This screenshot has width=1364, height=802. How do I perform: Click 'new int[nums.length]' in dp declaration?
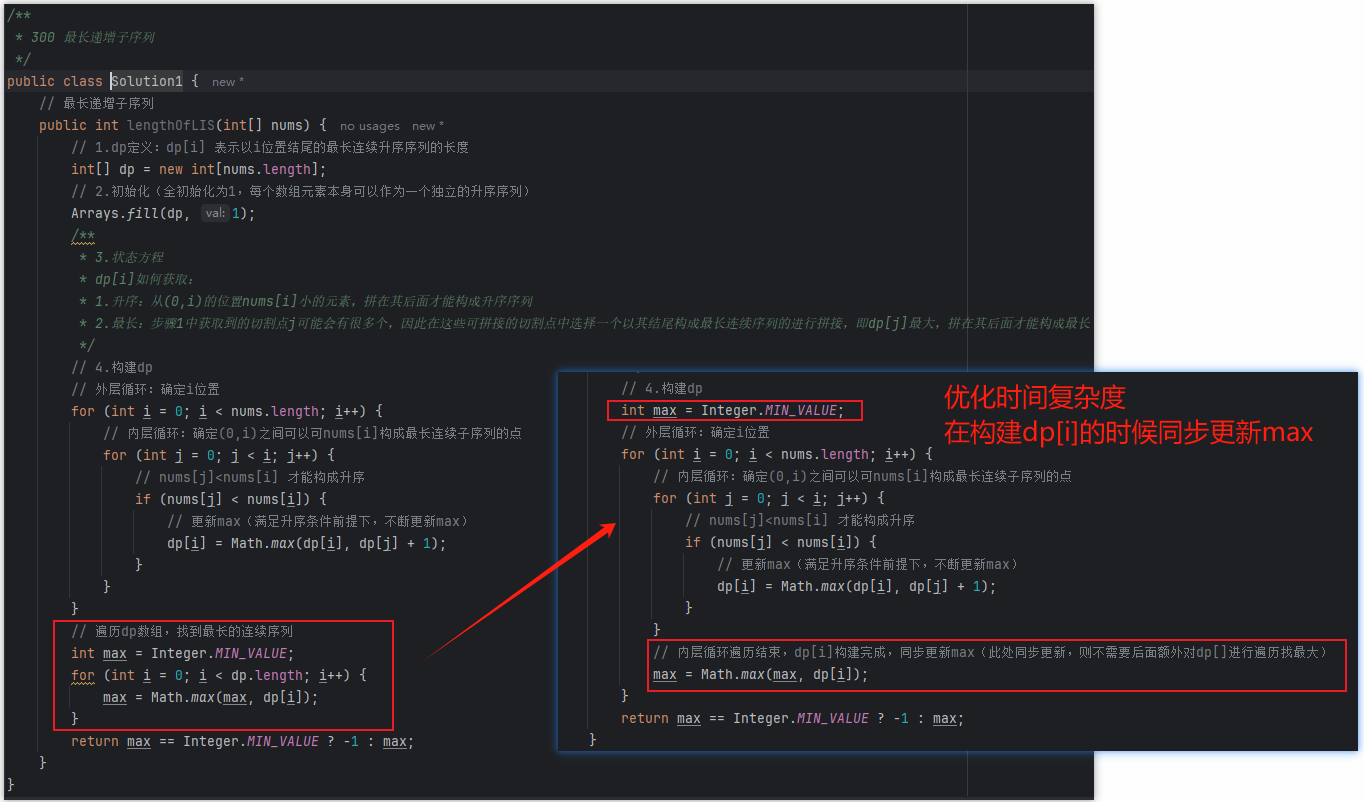[242, 169]
